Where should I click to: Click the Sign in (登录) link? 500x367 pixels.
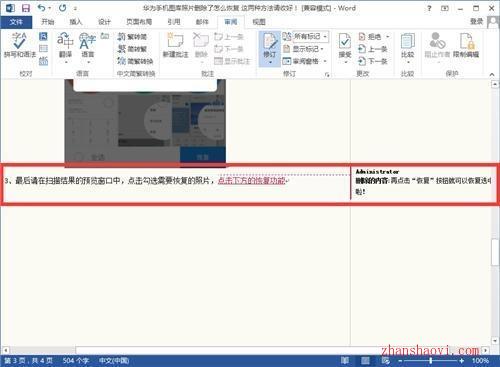[x=477, y=22]
